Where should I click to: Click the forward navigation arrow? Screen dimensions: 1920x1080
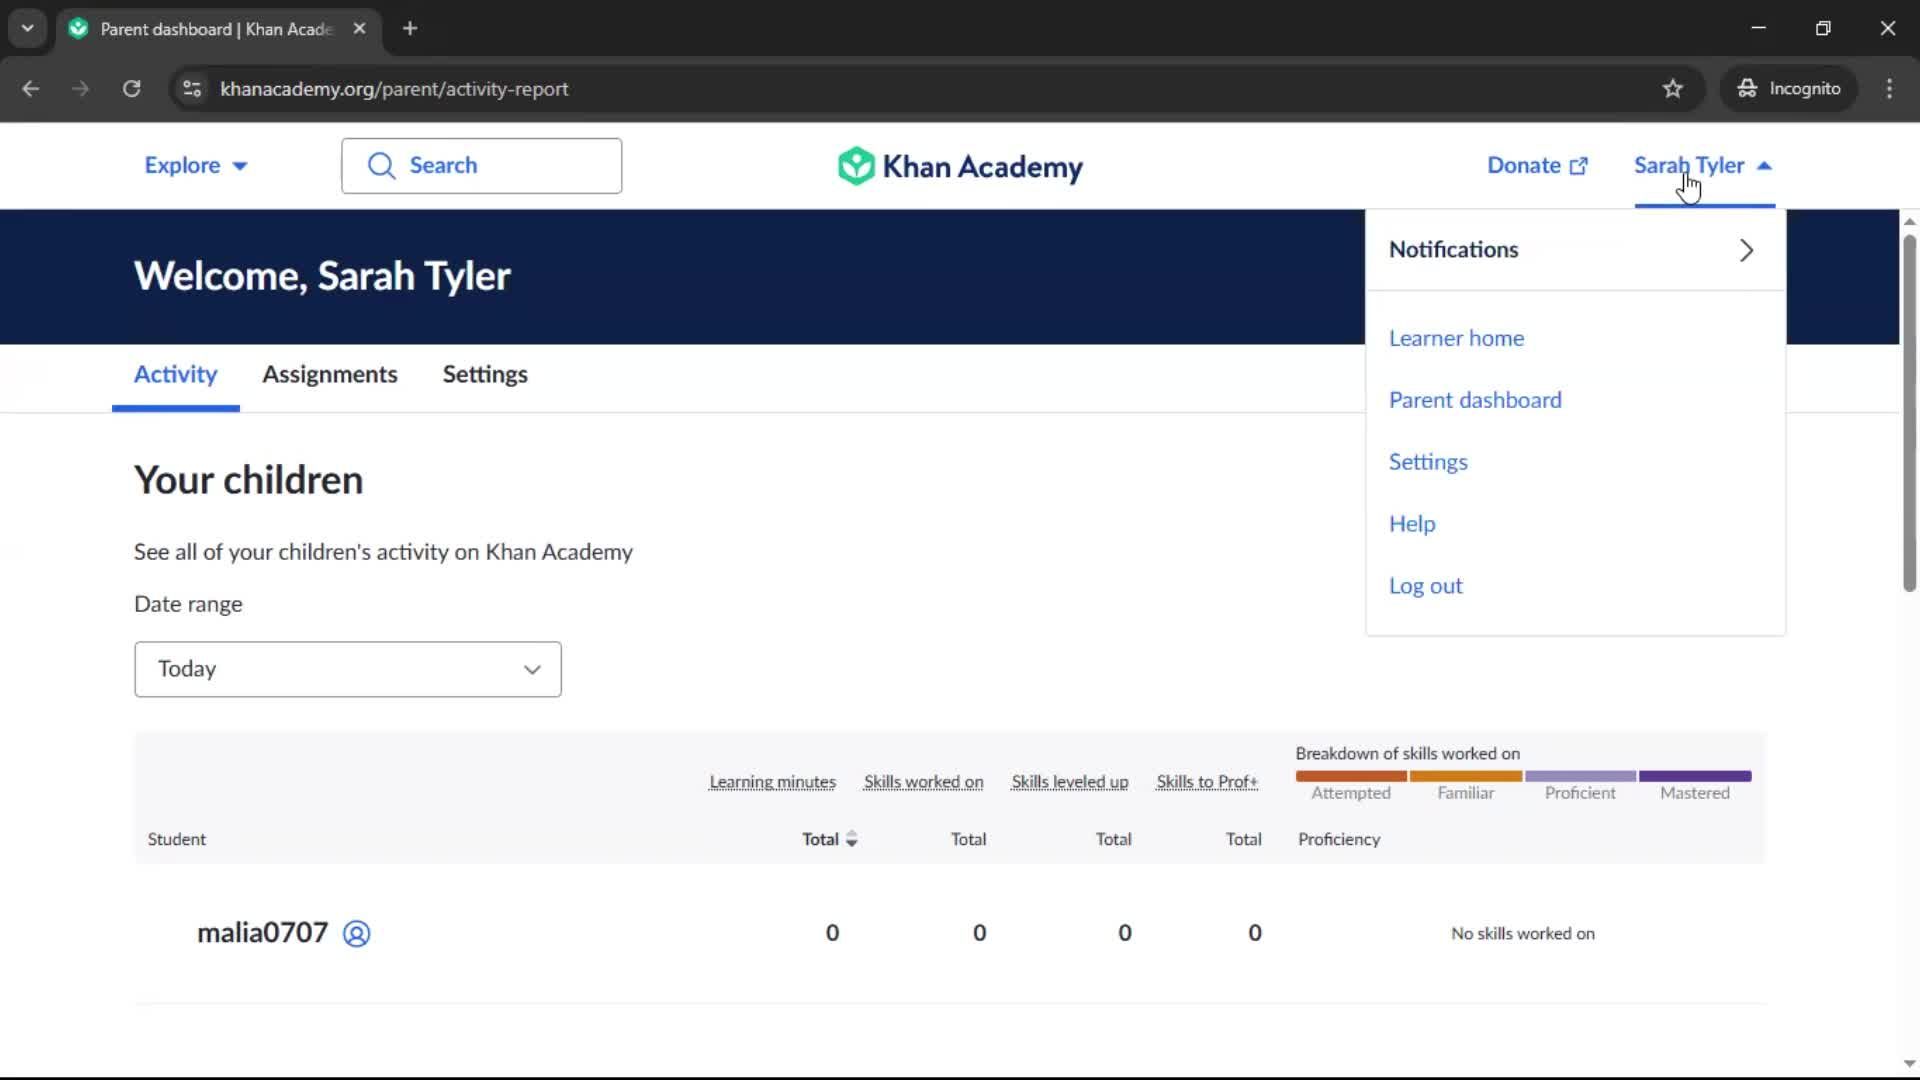point(80,89)
